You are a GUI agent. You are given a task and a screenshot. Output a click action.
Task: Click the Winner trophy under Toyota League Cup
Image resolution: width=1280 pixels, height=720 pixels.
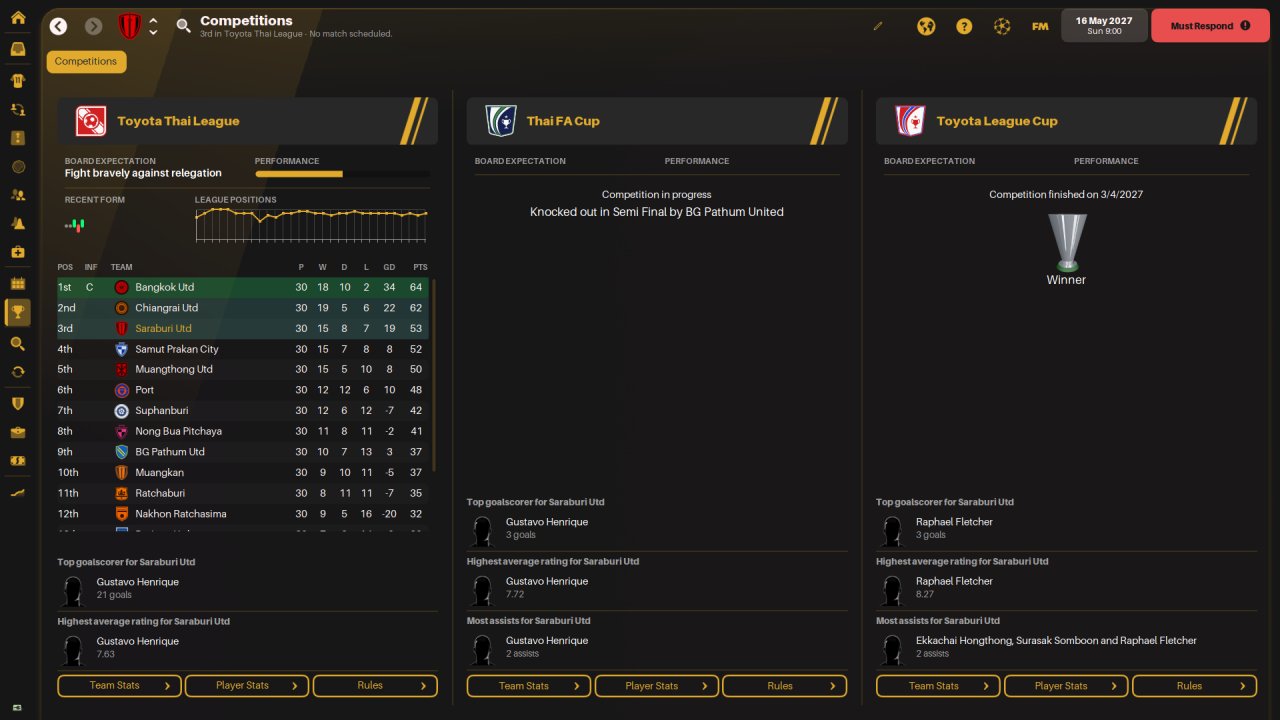pos(1066,242)
